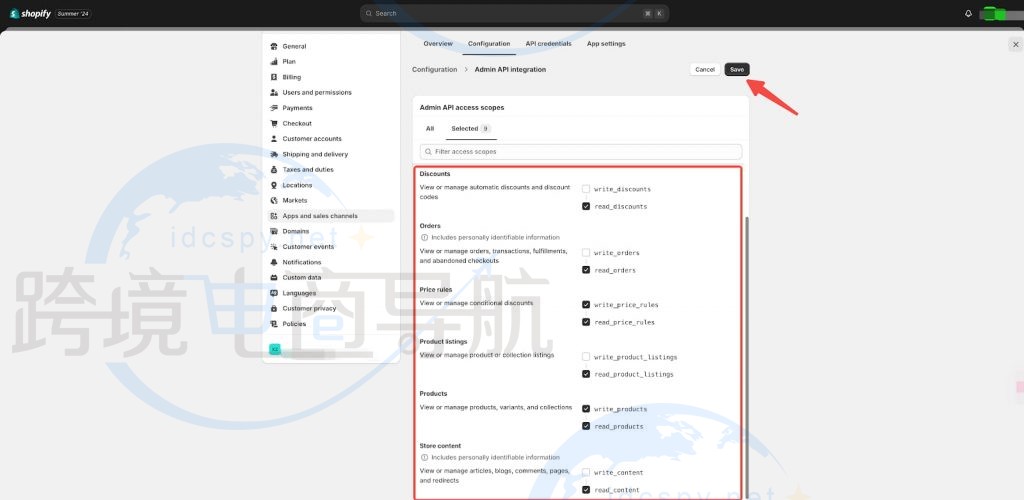Click the Shopify logo in the top bar
The image size is (1024, 500).
tap(28, 14)
